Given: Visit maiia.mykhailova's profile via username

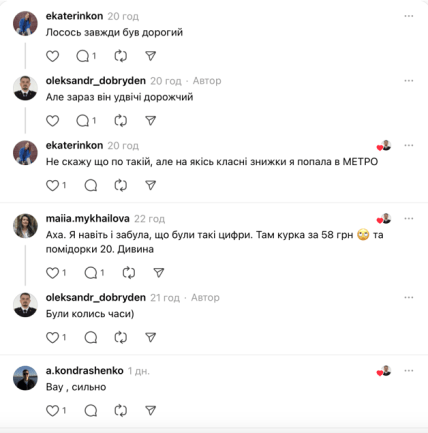Looking at the screenshot, I should (x=88, y=219).
